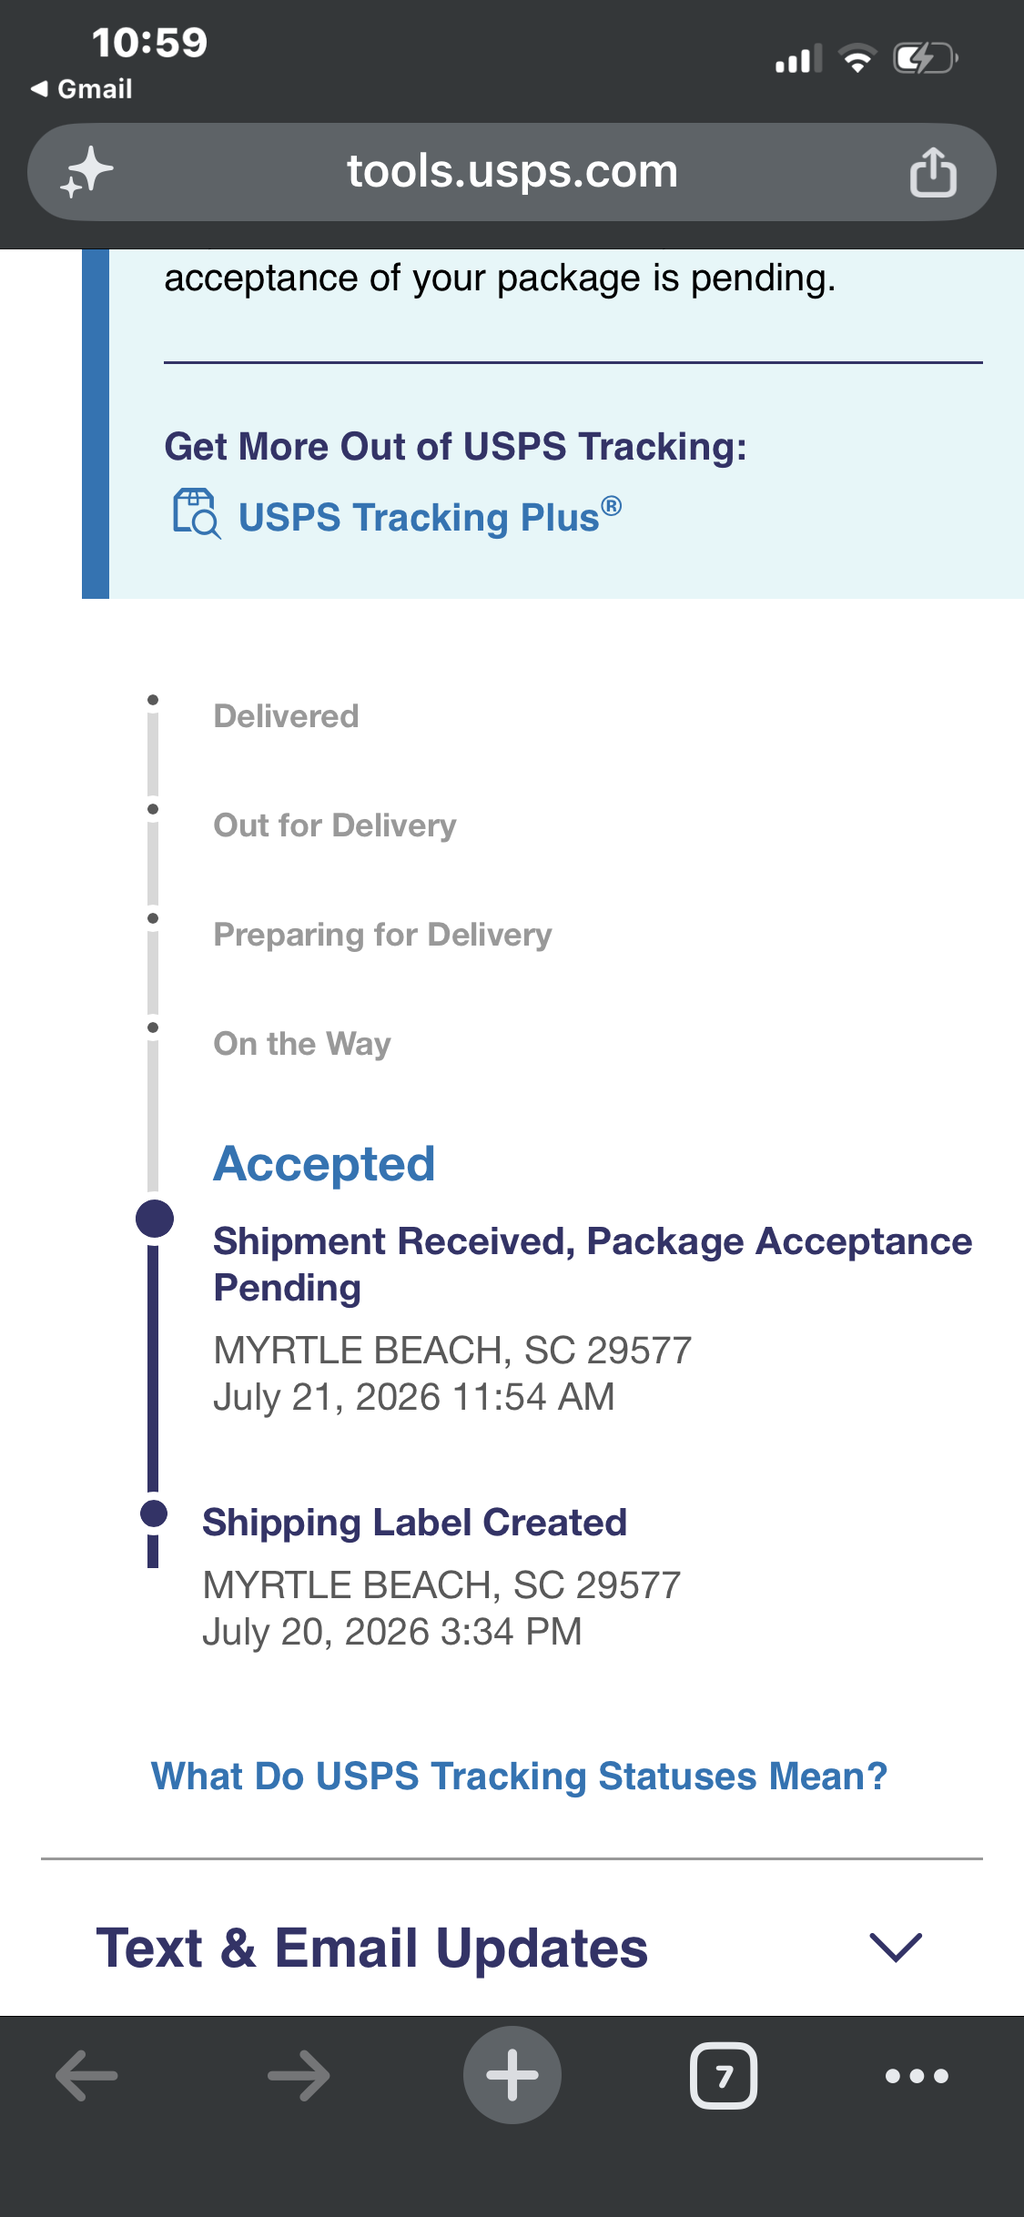Screen dimensions: 1024x2217
Task: Click the USPS Tracking Plus package icon
Action: pos(196,514)
